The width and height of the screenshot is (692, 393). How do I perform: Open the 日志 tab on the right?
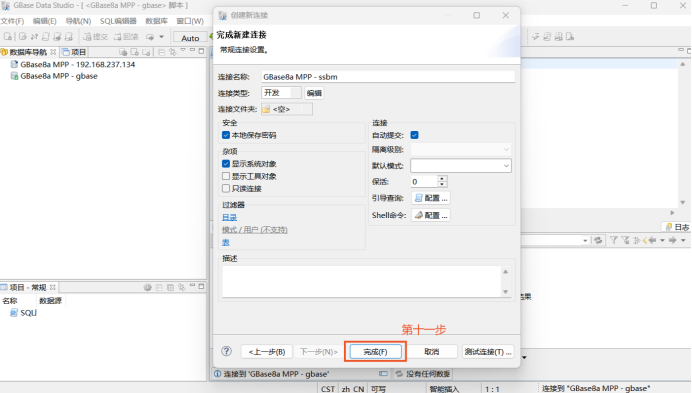click(x=677, y=227)
